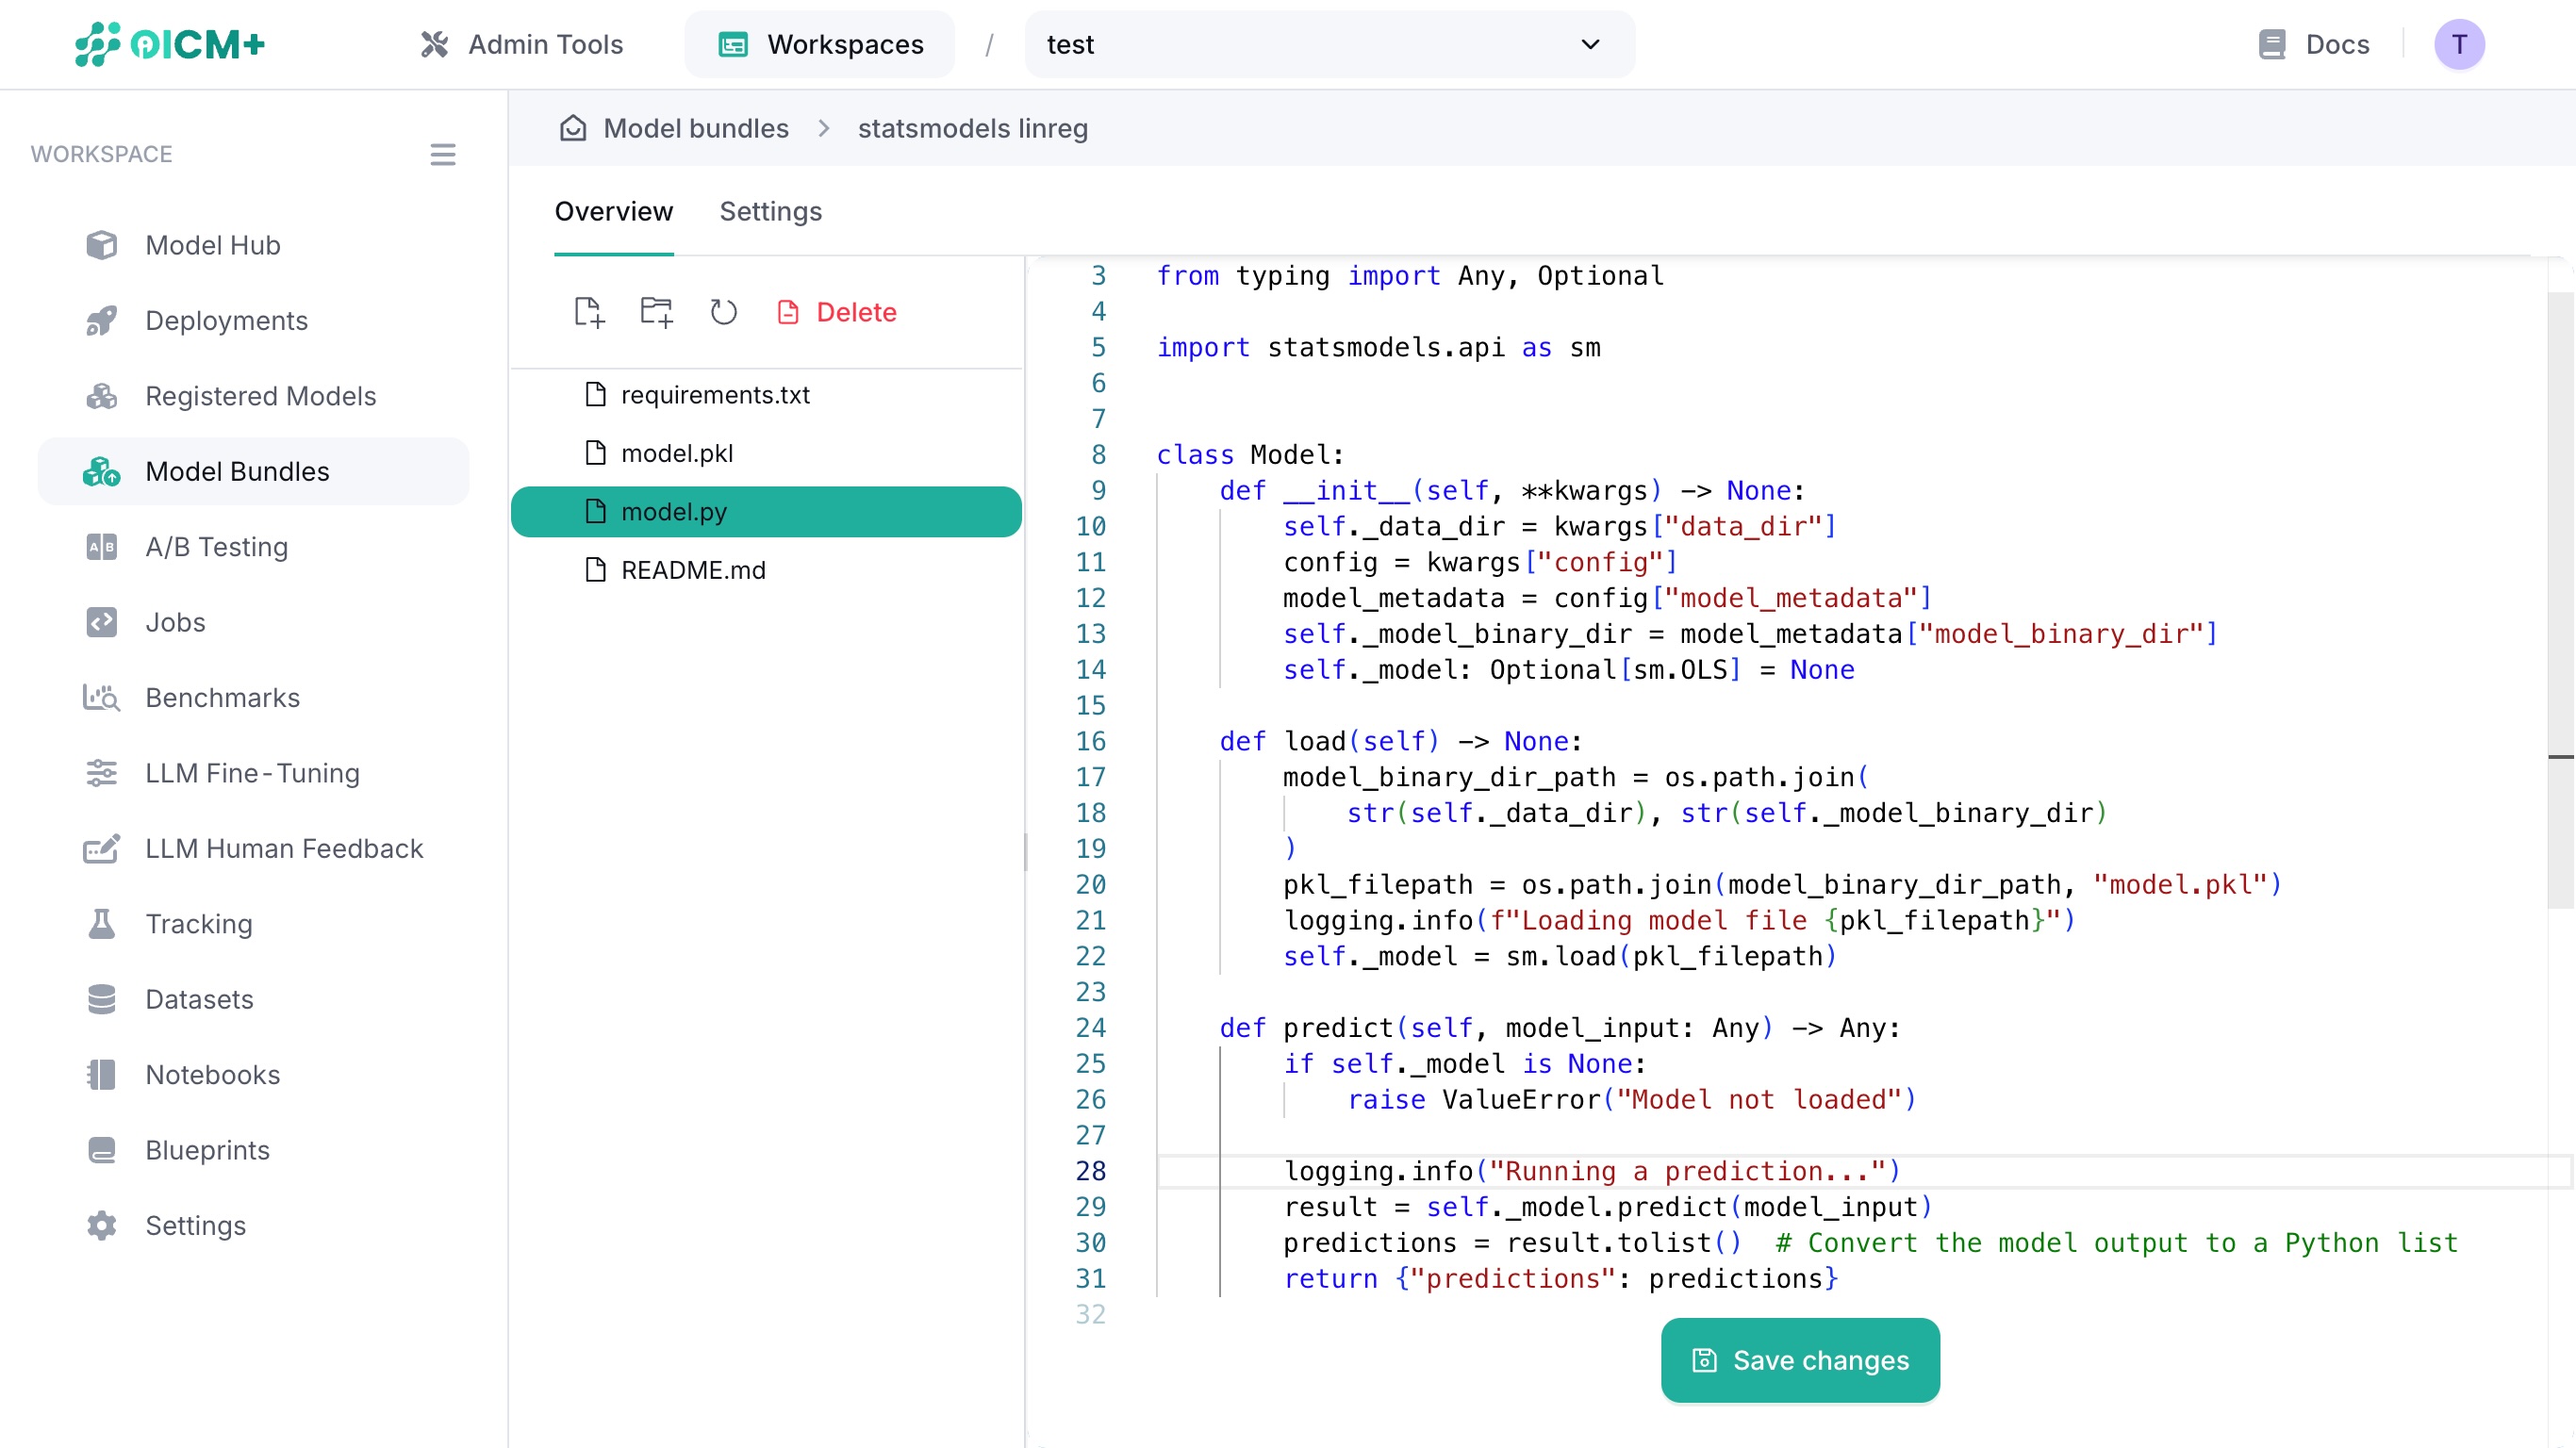
Task: Open Model Hub from the sidebar
Action: (212, 245)
